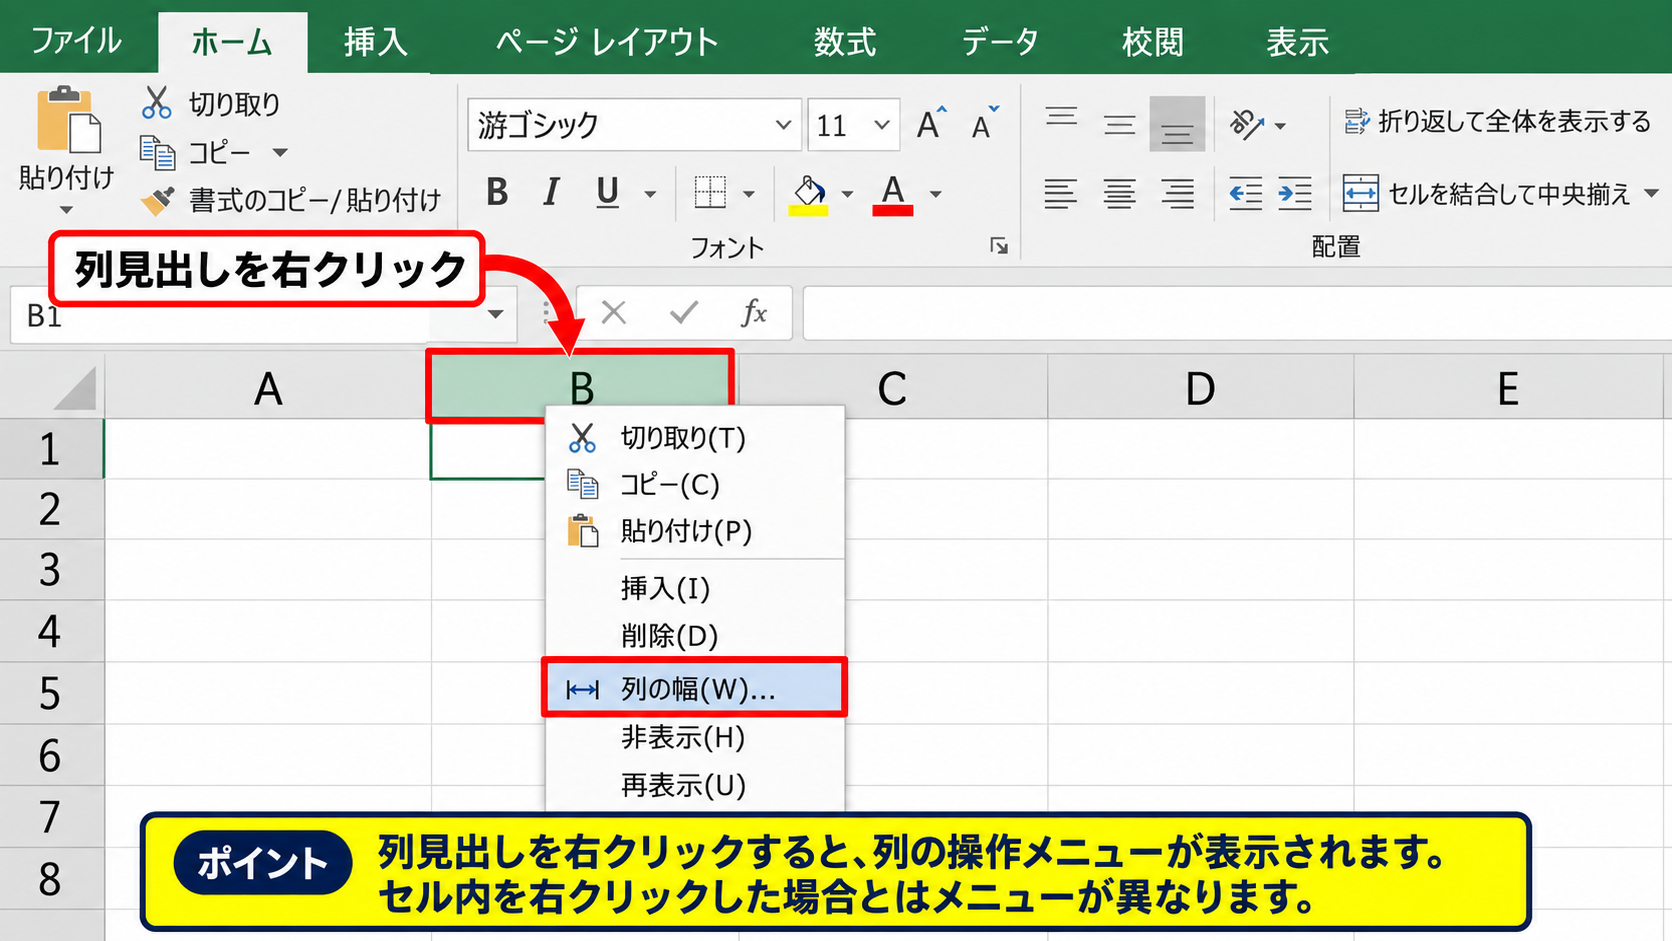Expand the borders dropdown arrow
Screen dimensions: 1672x941
tap(748, 194)
